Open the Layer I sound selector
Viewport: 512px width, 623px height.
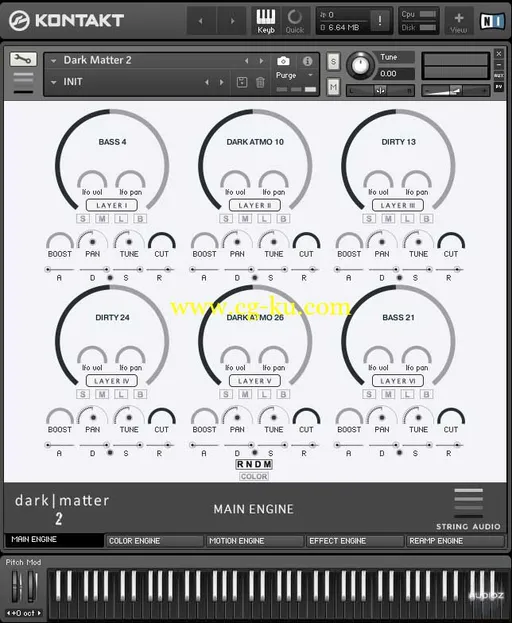(x=112, y=205)
